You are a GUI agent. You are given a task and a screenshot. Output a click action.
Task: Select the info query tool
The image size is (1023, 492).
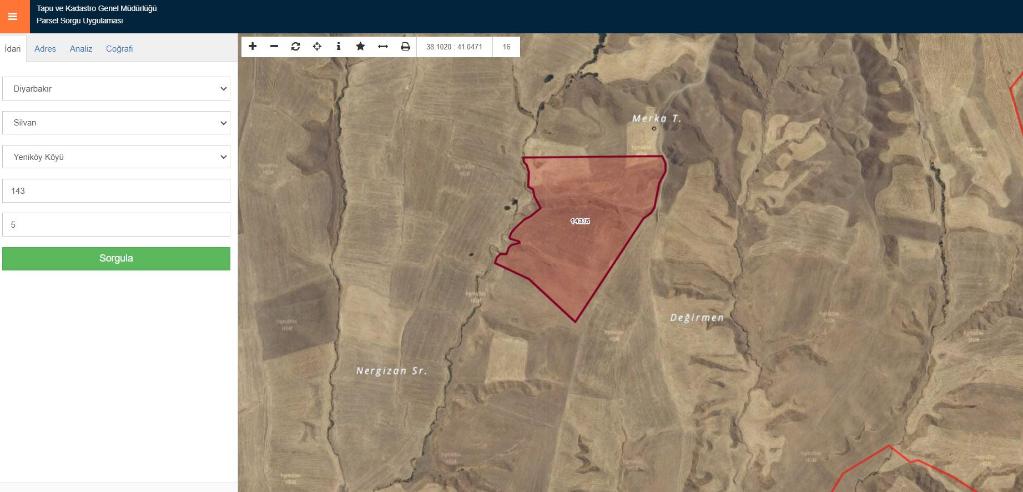pyautogui.click(x=338, y=46)
